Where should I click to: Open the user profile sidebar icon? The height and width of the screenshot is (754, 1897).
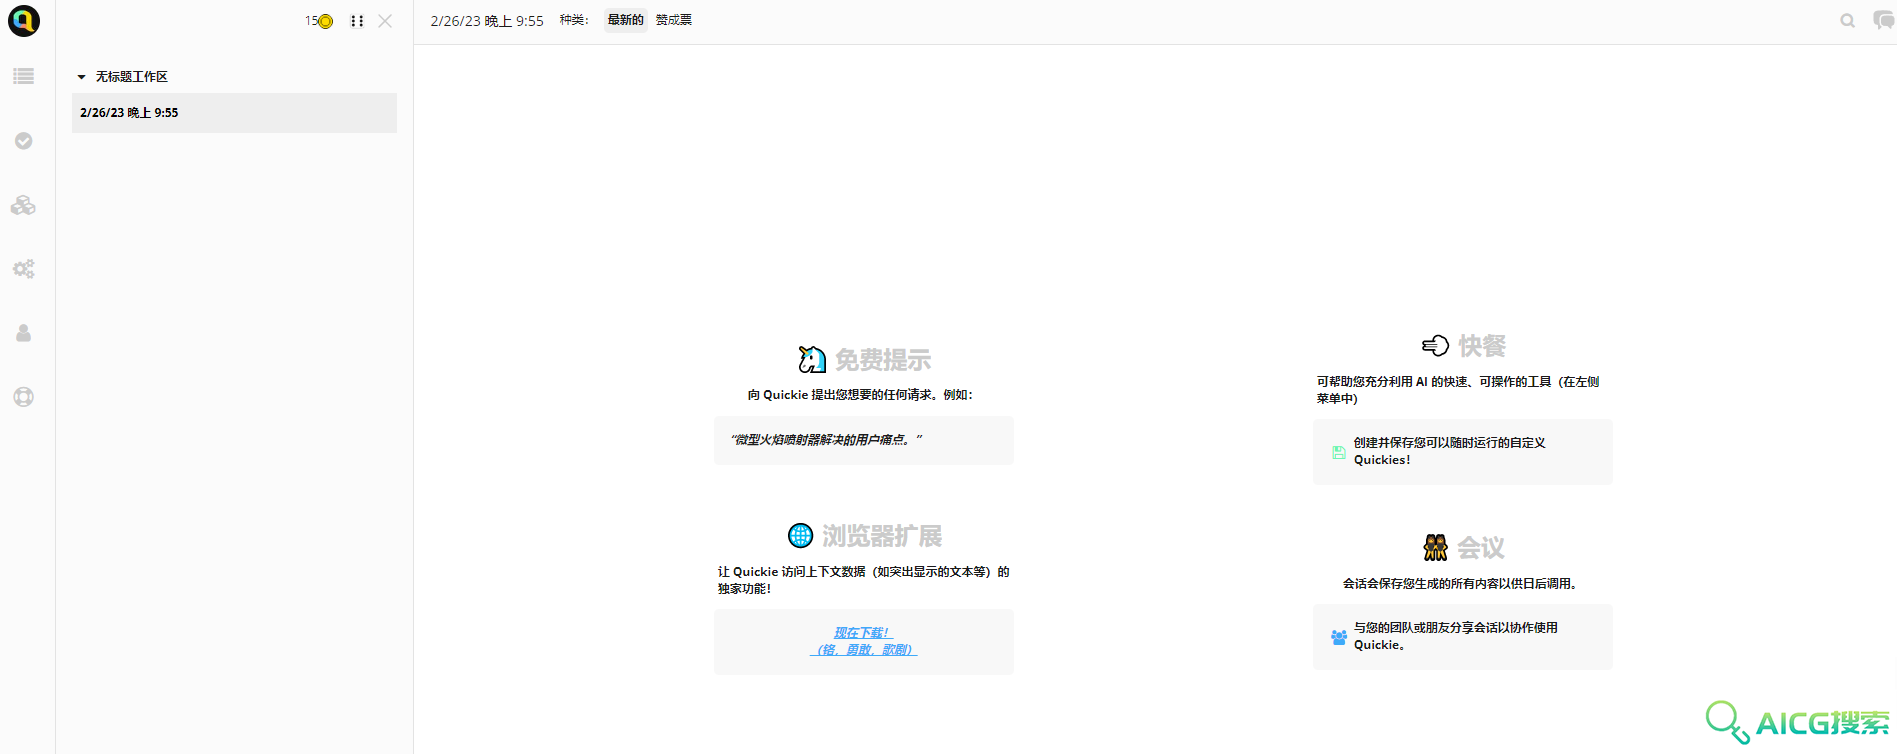24,333
